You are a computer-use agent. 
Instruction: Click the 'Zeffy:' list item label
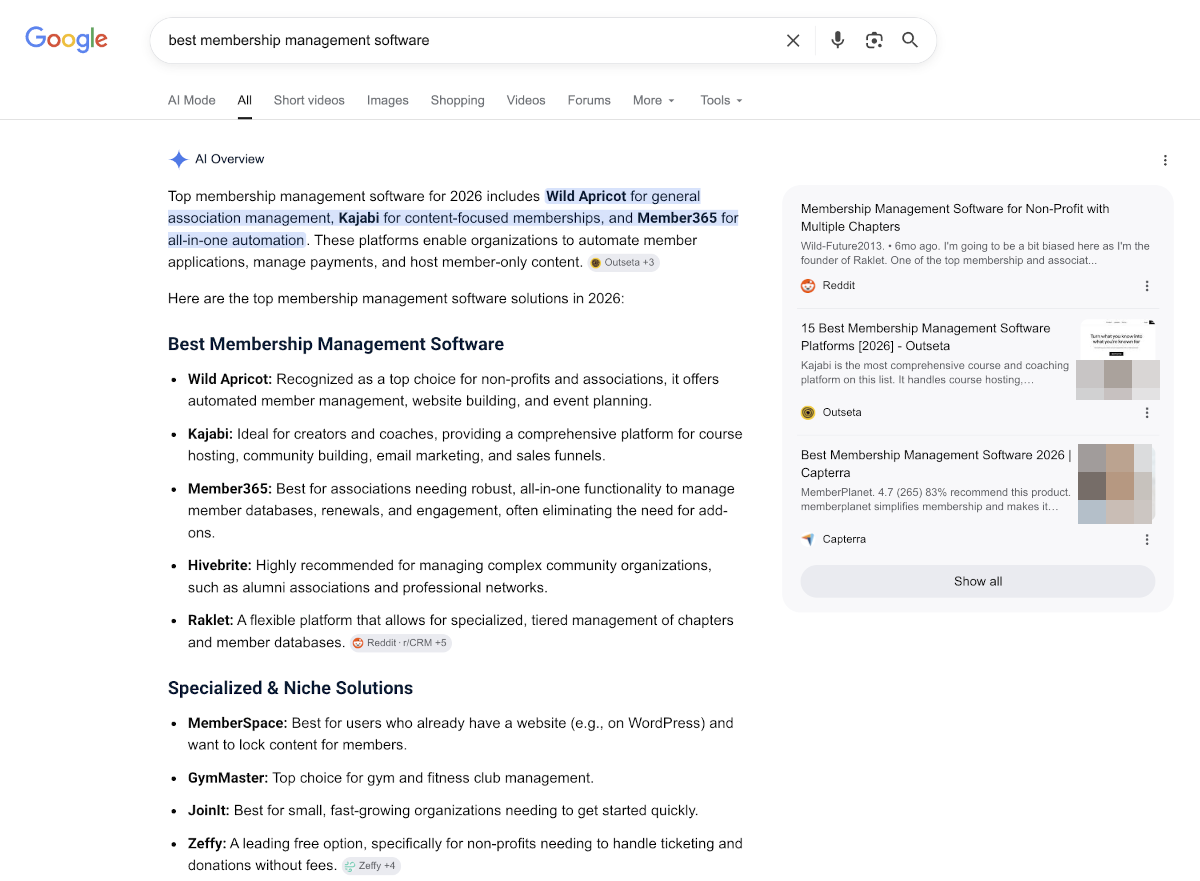point(207,844)
